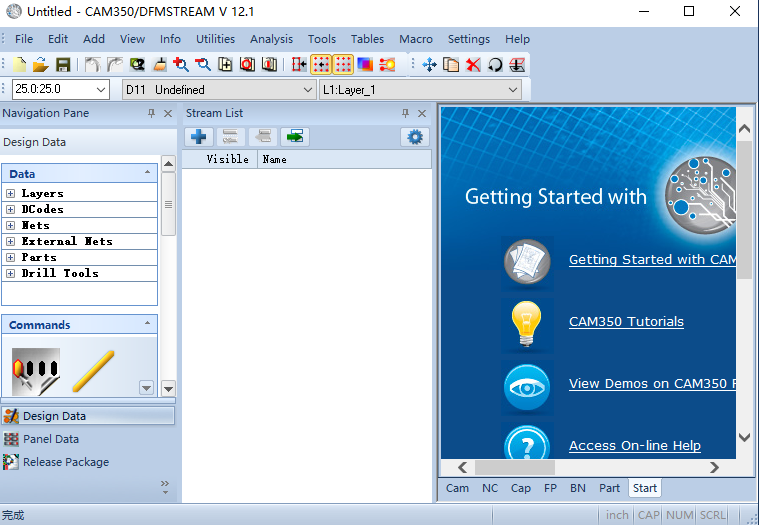Image resolution: width=759 pixels, height=525 pixels.
Task: Click the Start page horizontal scrollbar thumb
Action: click(x=515, y=467)
